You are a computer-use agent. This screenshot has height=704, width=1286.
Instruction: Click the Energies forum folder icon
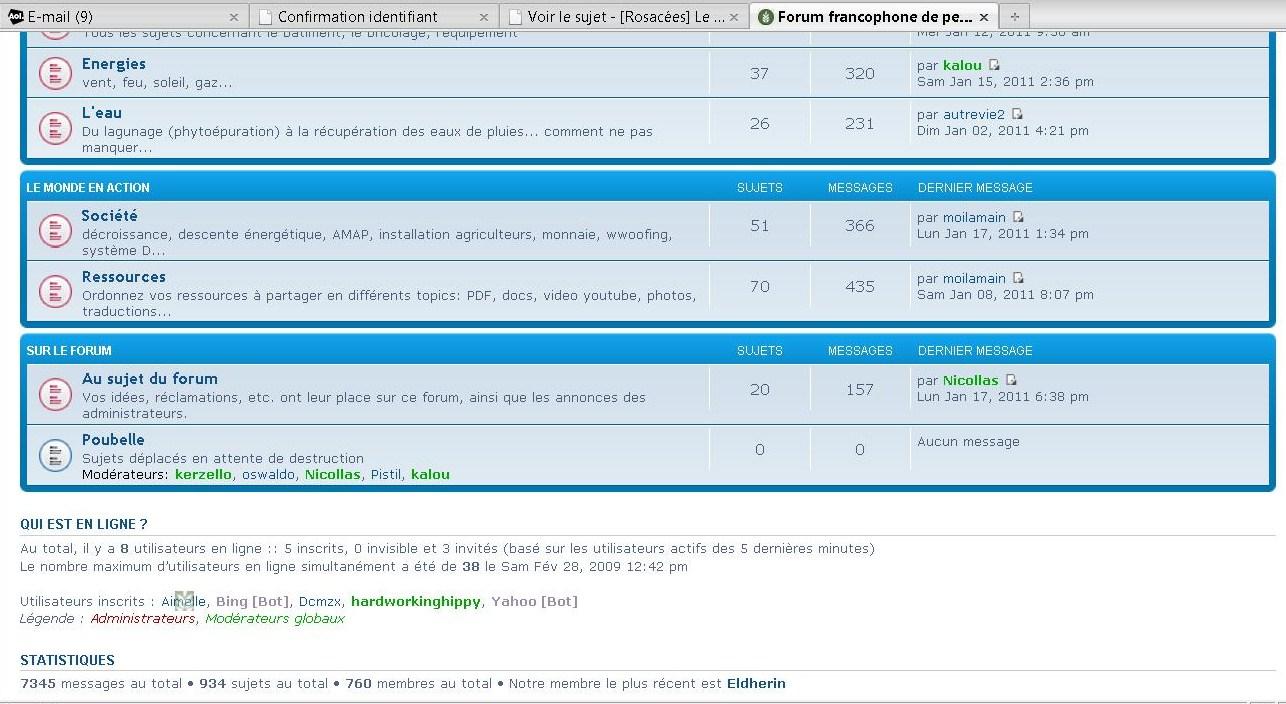coord(54,73)
